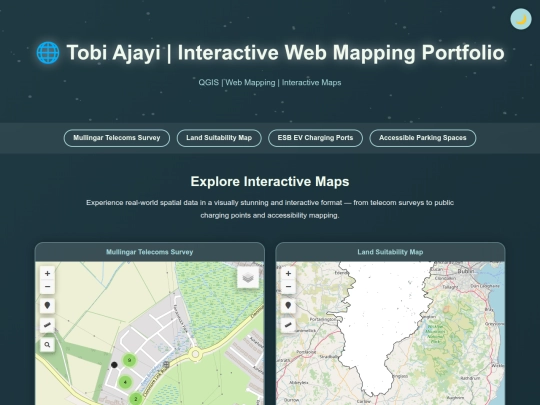Go to Accessible Parking Spaces section
This screenshot has width=540, height=405.
423,138
